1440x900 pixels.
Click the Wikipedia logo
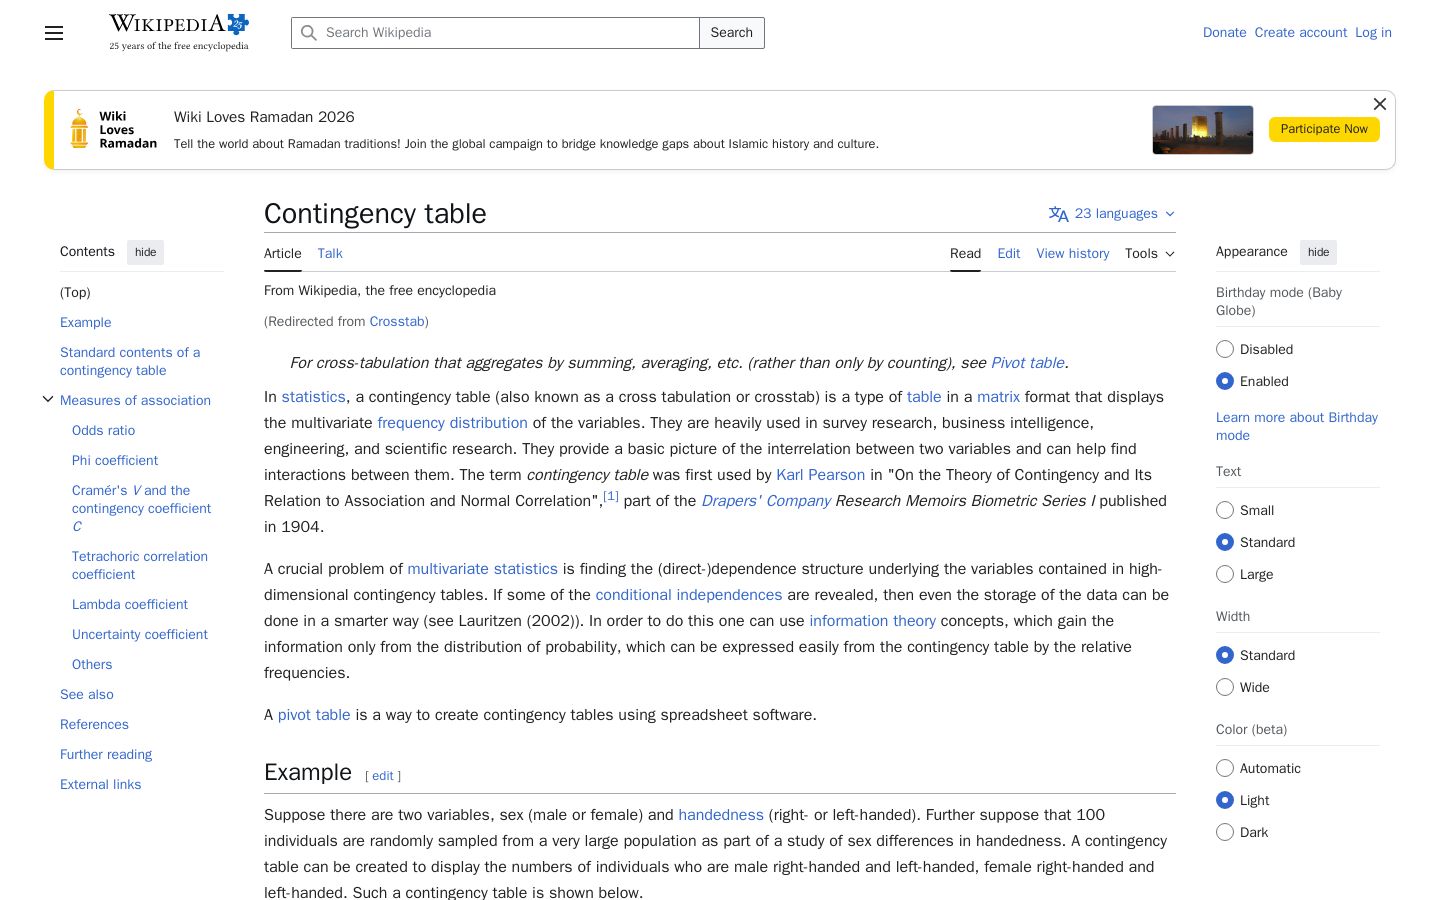tap(179, 32)
